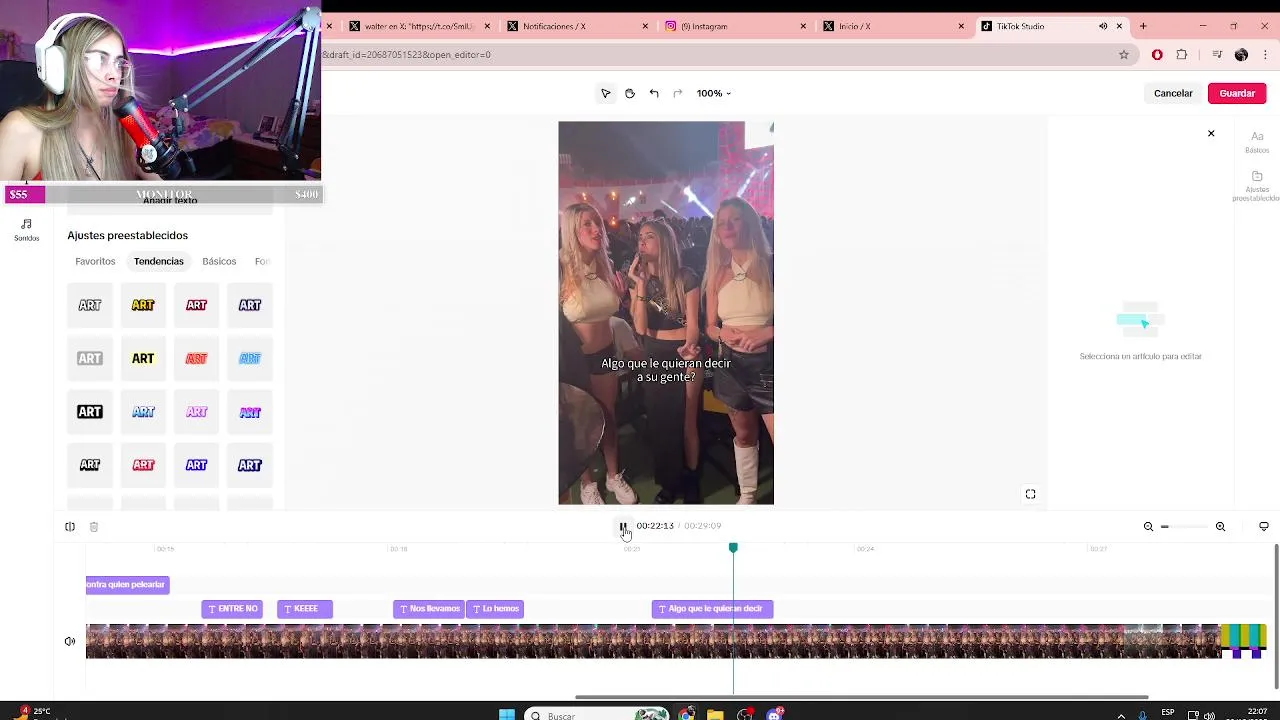Switch to the Tendencias tab
Image resolution: width=1280 pixels, height=720 pixels.
pyautogui.click(x=159, y=261)
